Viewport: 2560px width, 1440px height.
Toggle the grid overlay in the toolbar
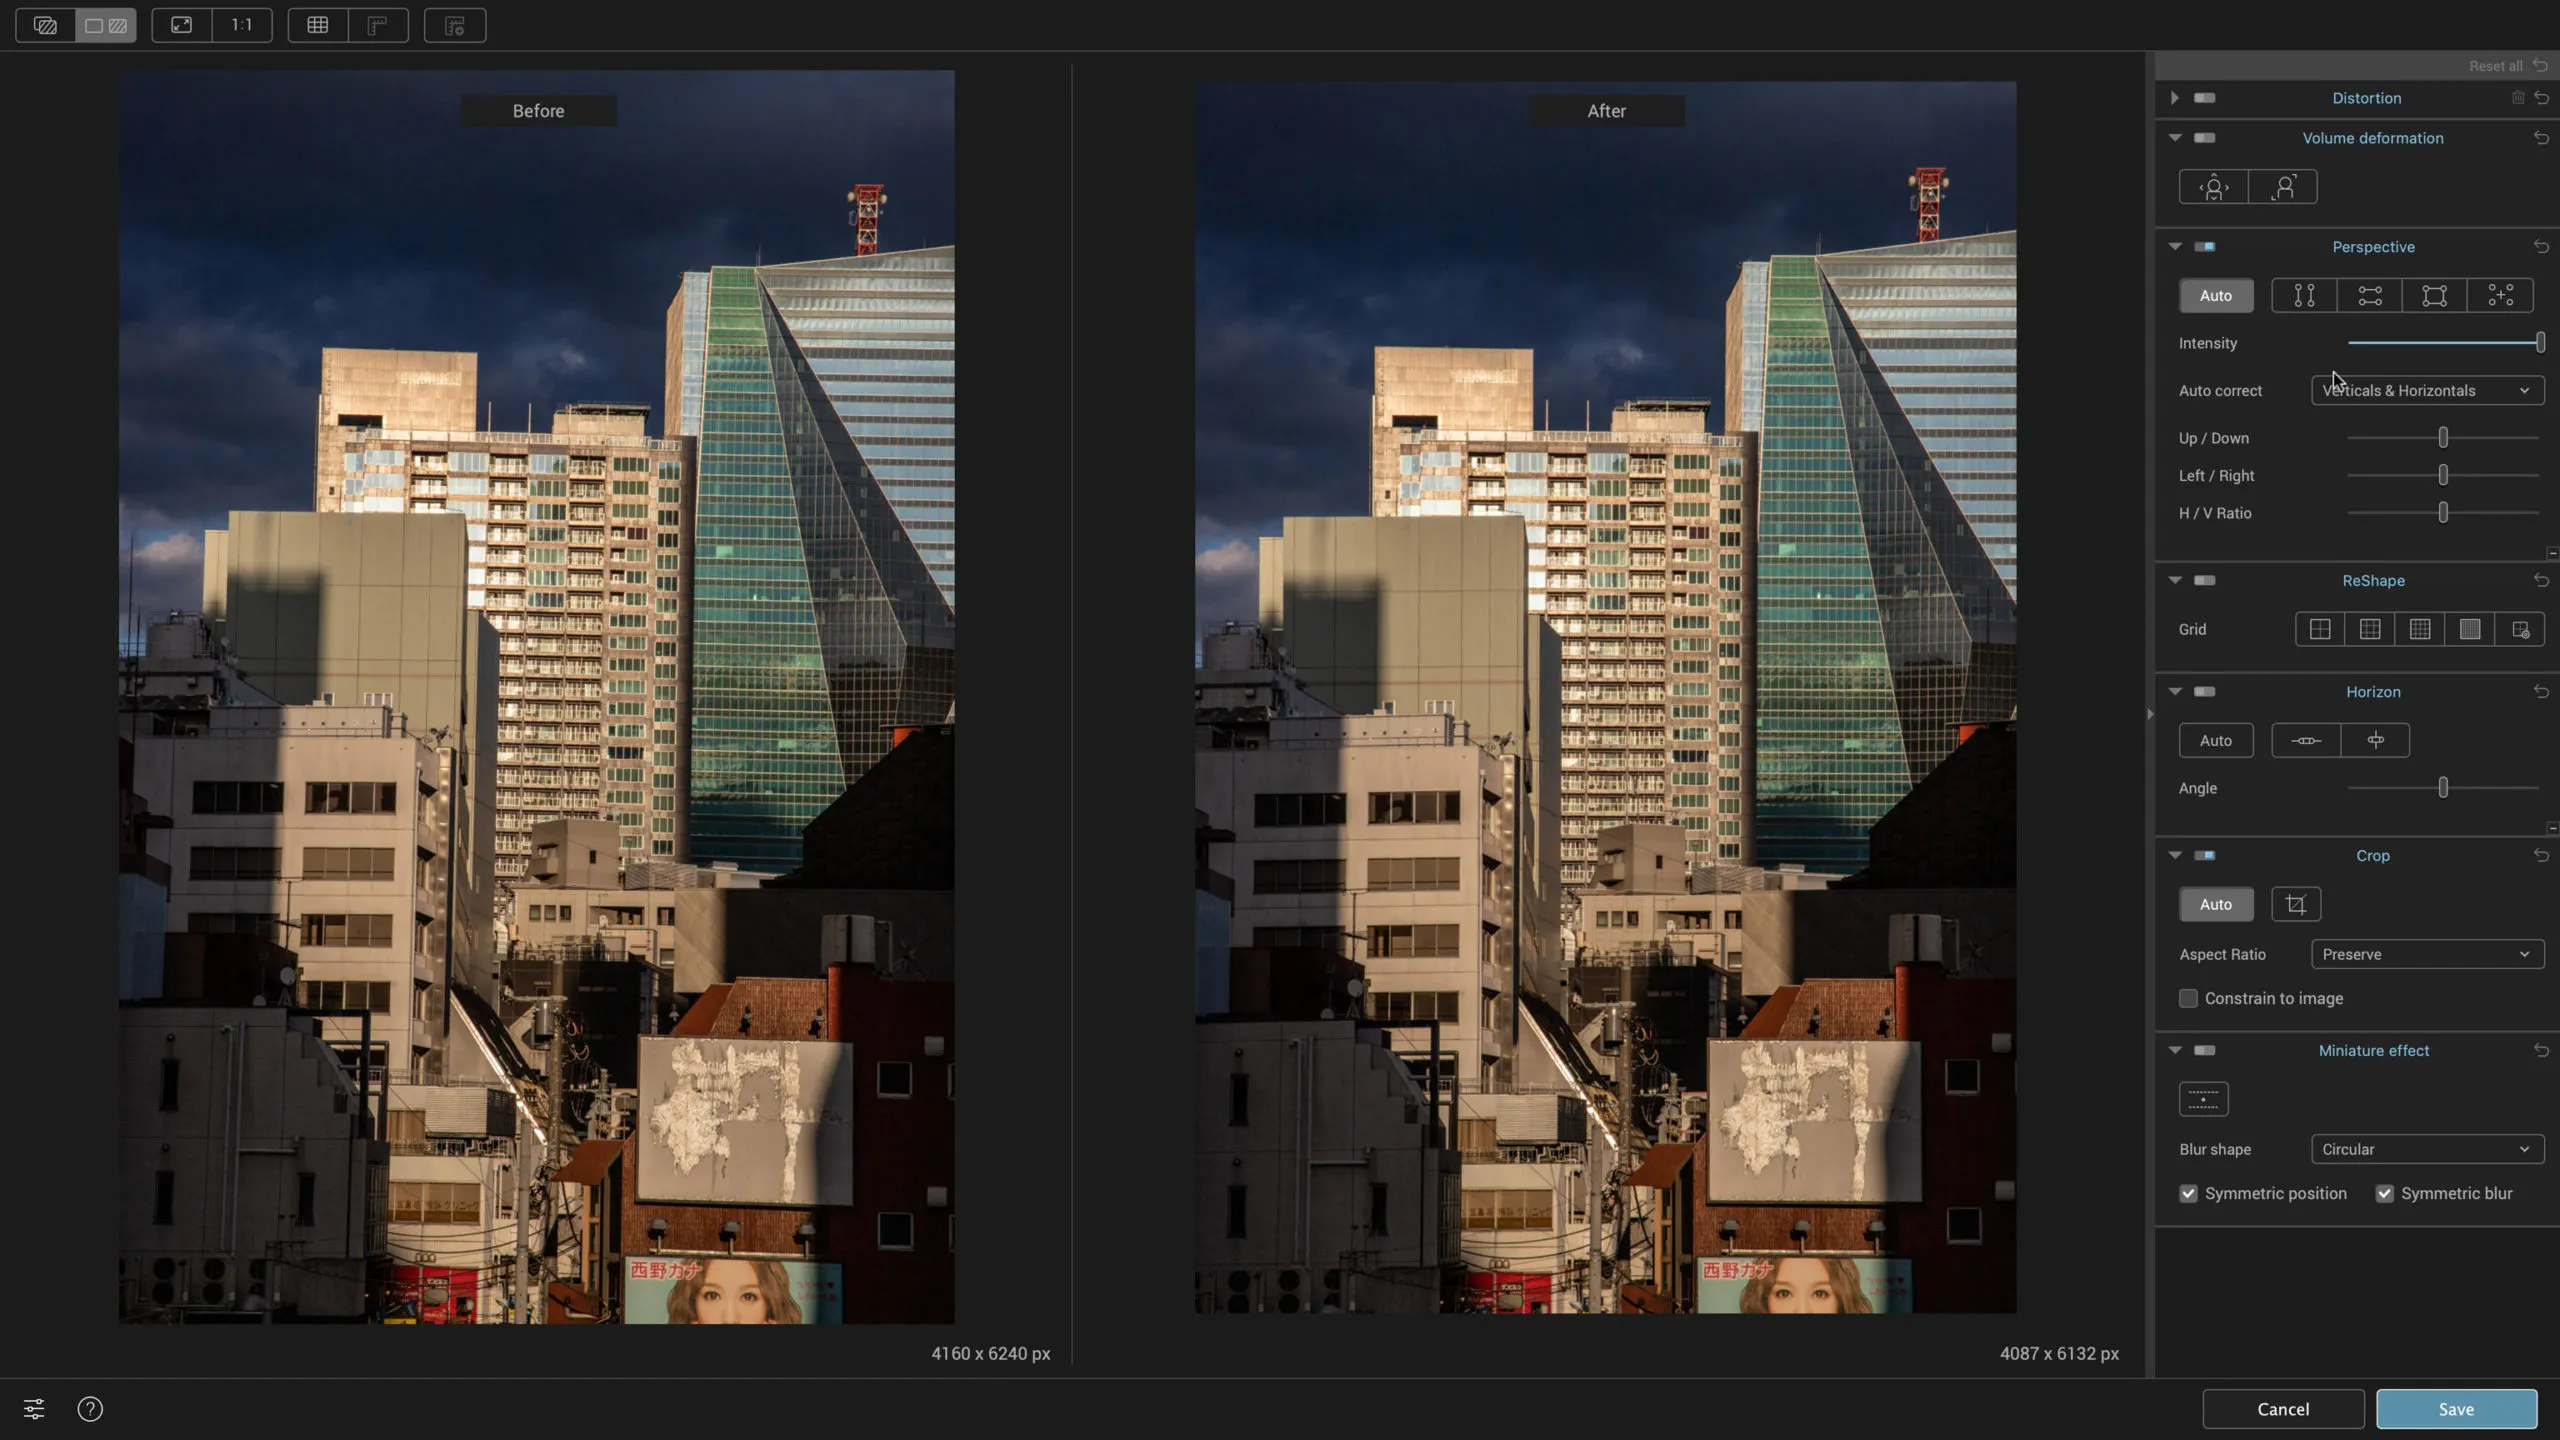(317, 25)
